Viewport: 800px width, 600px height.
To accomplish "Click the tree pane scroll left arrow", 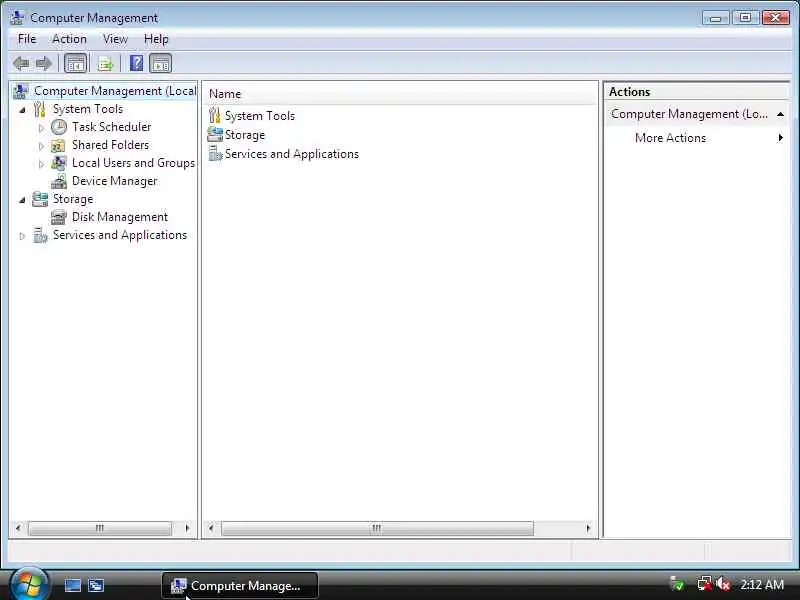I will [x=18, y=528].
